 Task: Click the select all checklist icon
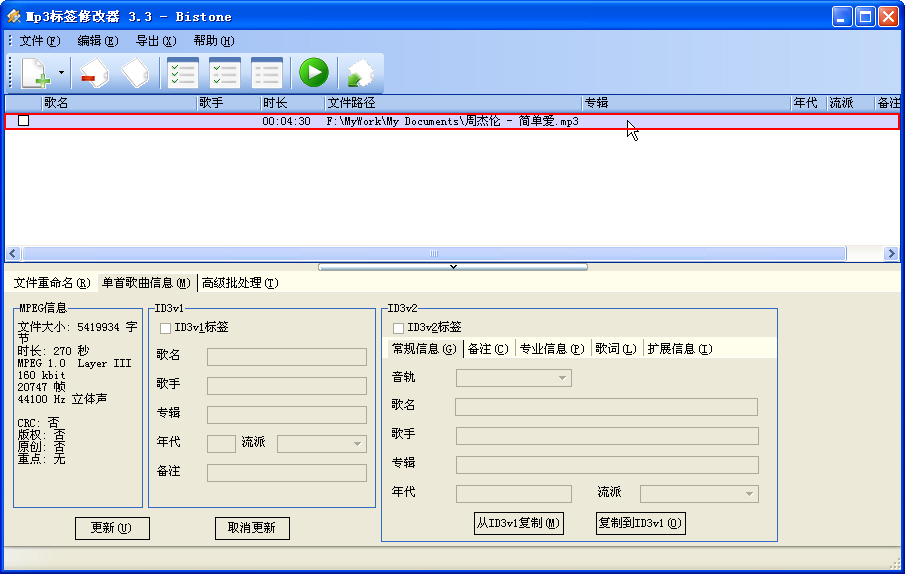point(182,73)
